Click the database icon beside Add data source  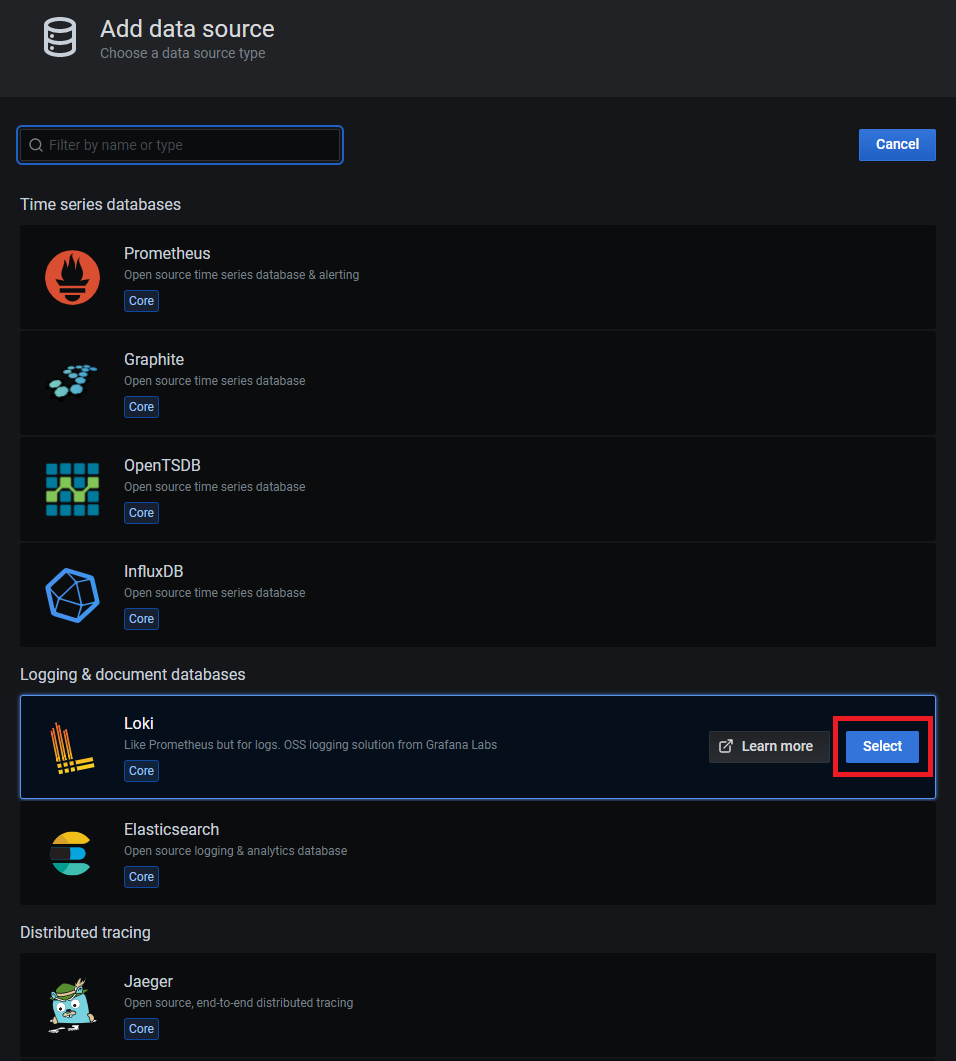[60, 37]
